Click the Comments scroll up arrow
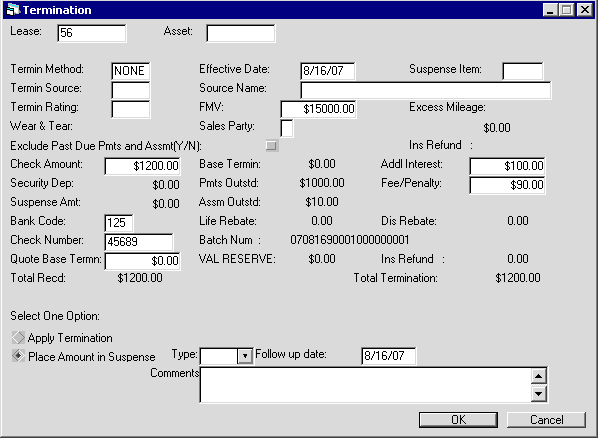The width and height of the screenshot is (598, 440). (x=539, y=376)
